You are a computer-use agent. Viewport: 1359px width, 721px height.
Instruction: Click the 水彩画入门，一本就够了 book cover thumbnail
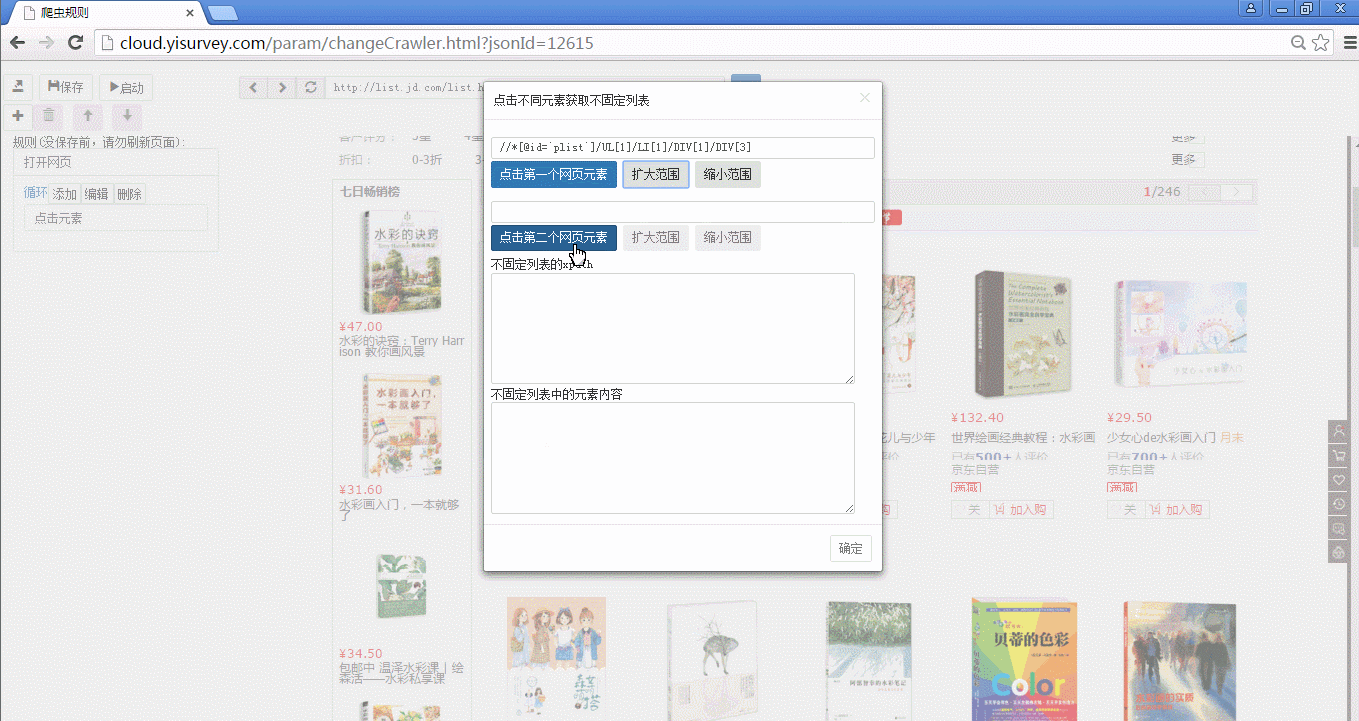(402, 427)
